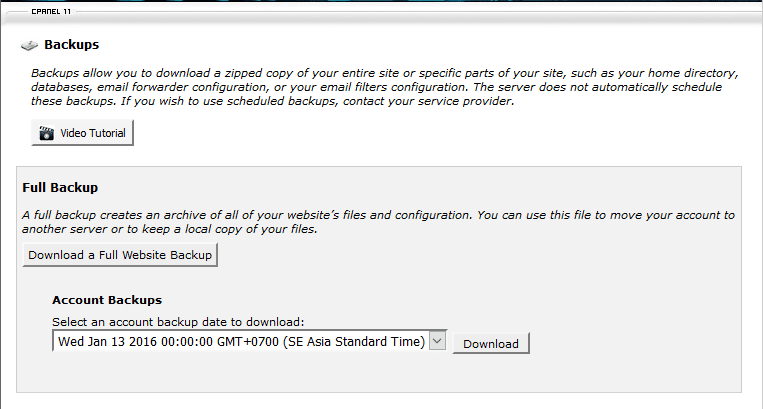Click the arrow of the backup date selector
Image resolution: width=763 pixels, height=409 pixels.
(x=436, y=342)
